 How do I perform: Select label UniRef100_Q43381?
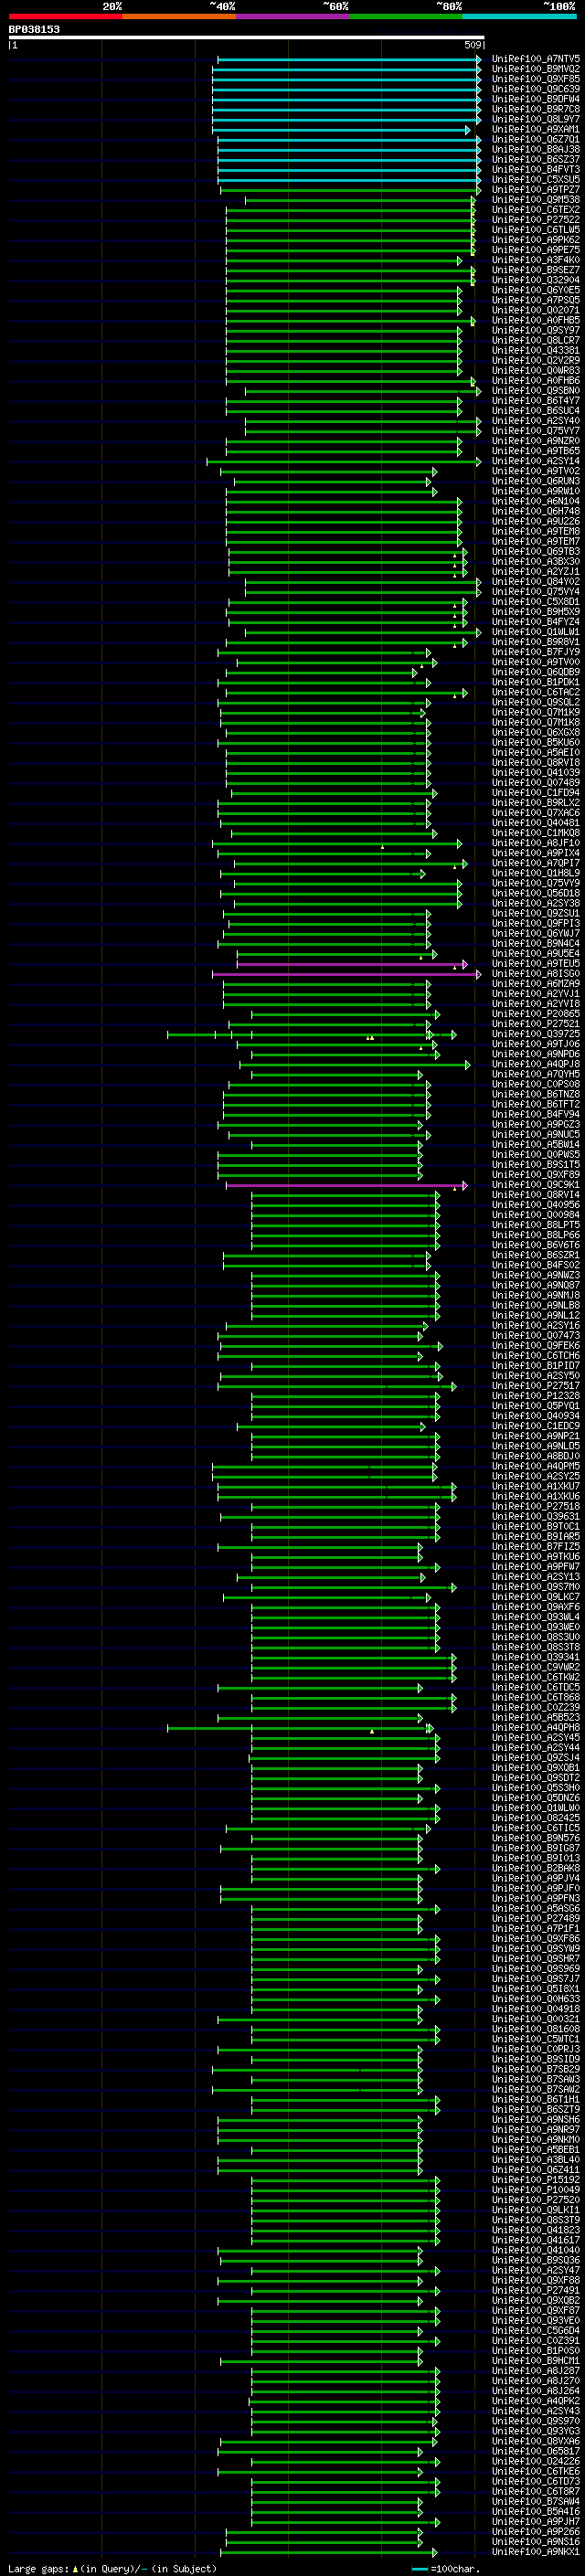pyautogui.click(x=535, y=350)
